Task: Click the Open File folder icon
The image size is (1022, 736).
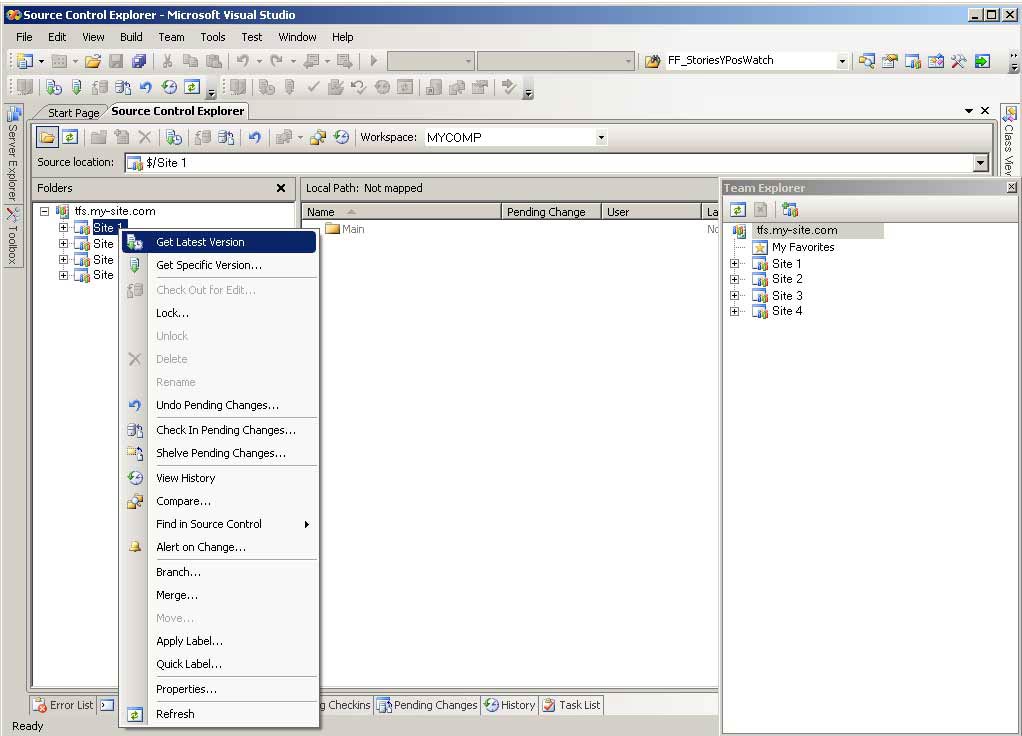Action: coord(93,61)
